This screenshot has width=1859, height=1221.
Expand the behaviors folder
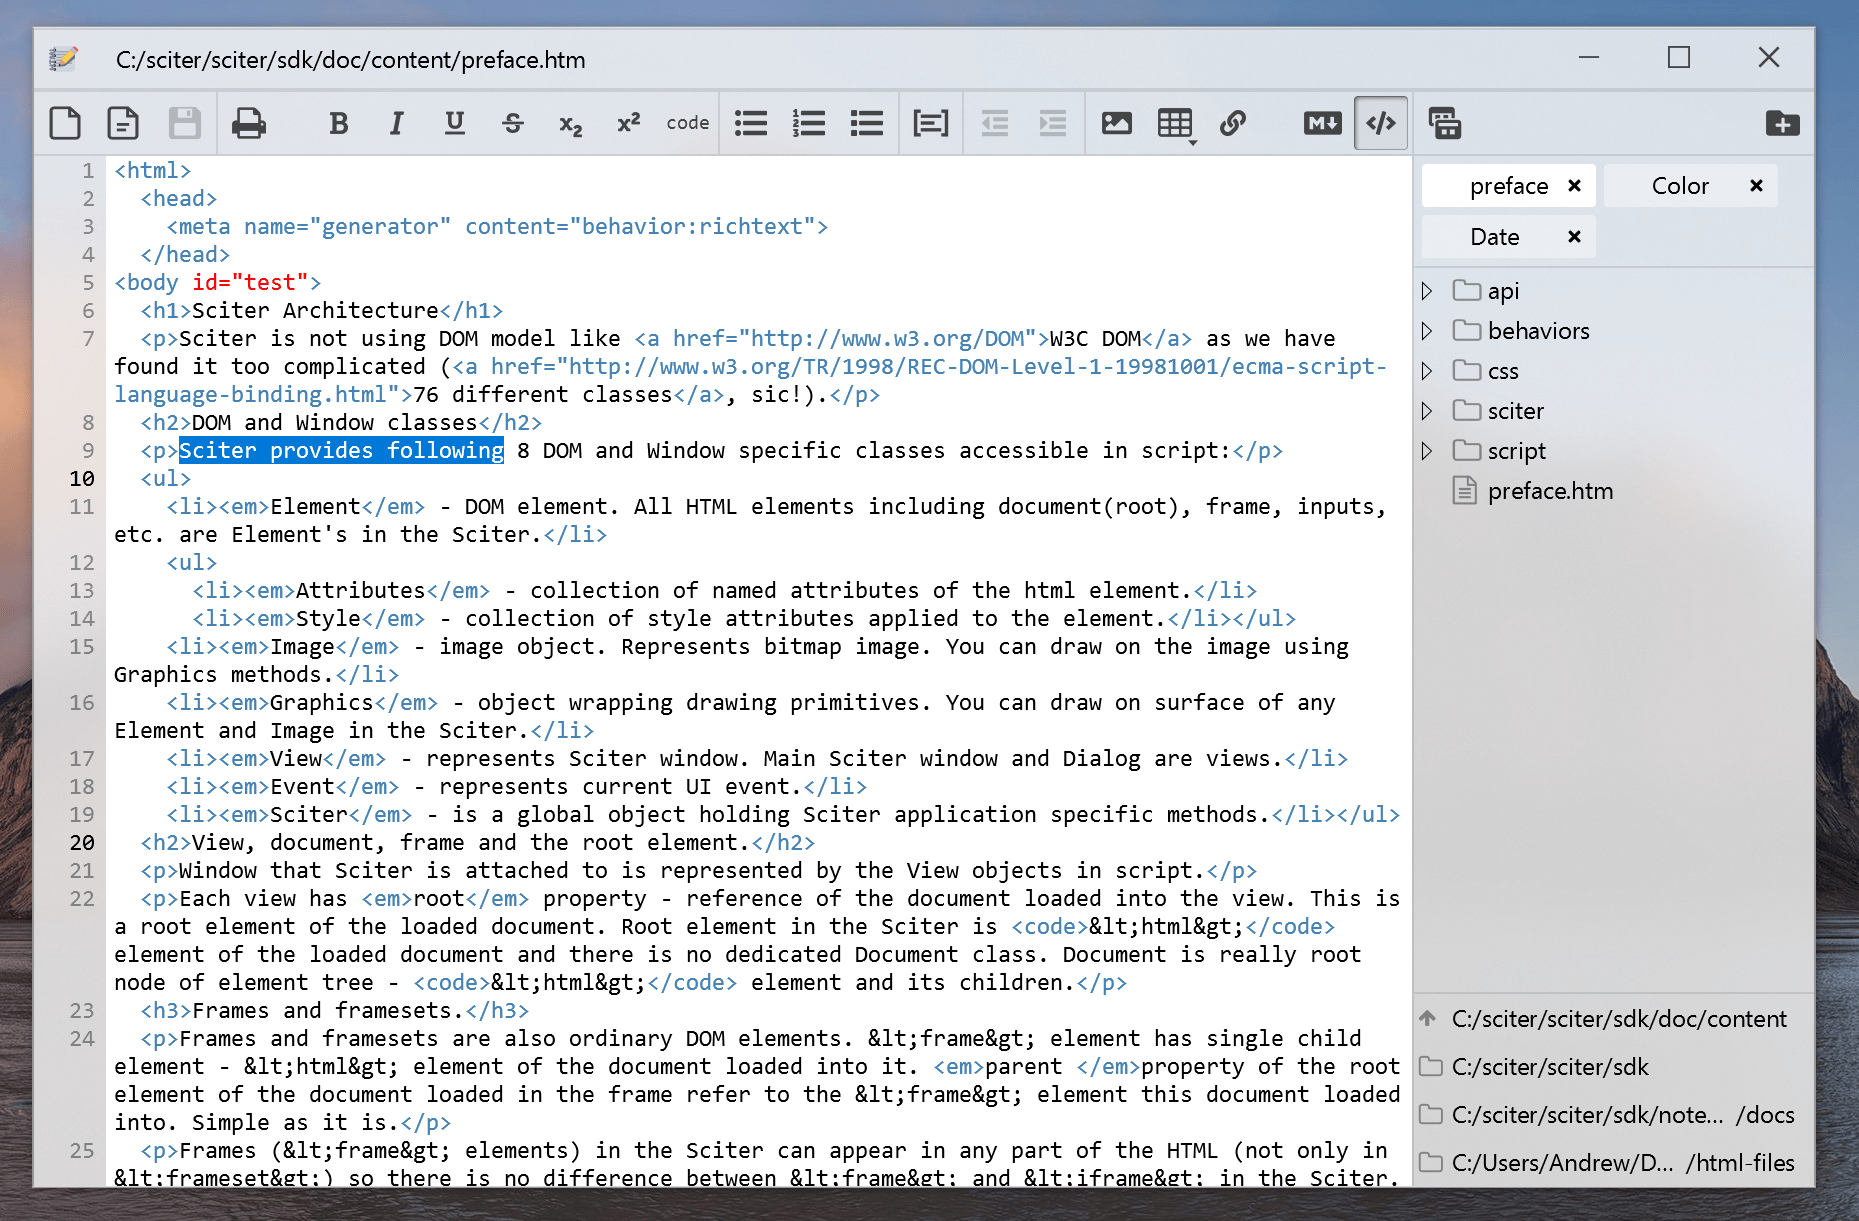[1427, 331]
